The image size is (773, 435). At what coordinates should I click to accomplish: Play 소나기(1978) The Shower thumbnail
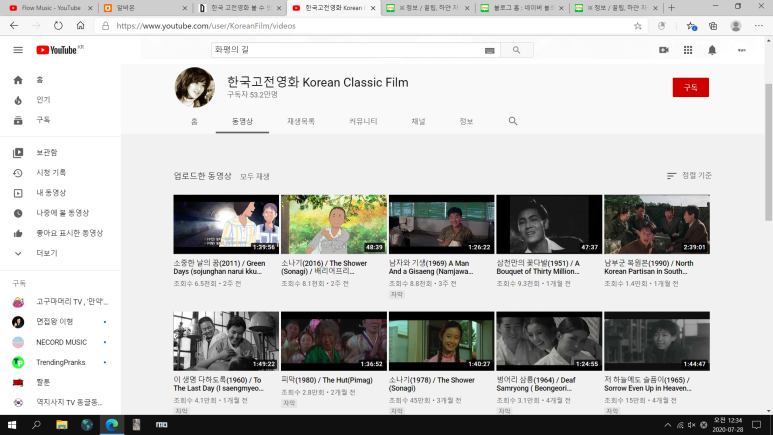point(441,341)
